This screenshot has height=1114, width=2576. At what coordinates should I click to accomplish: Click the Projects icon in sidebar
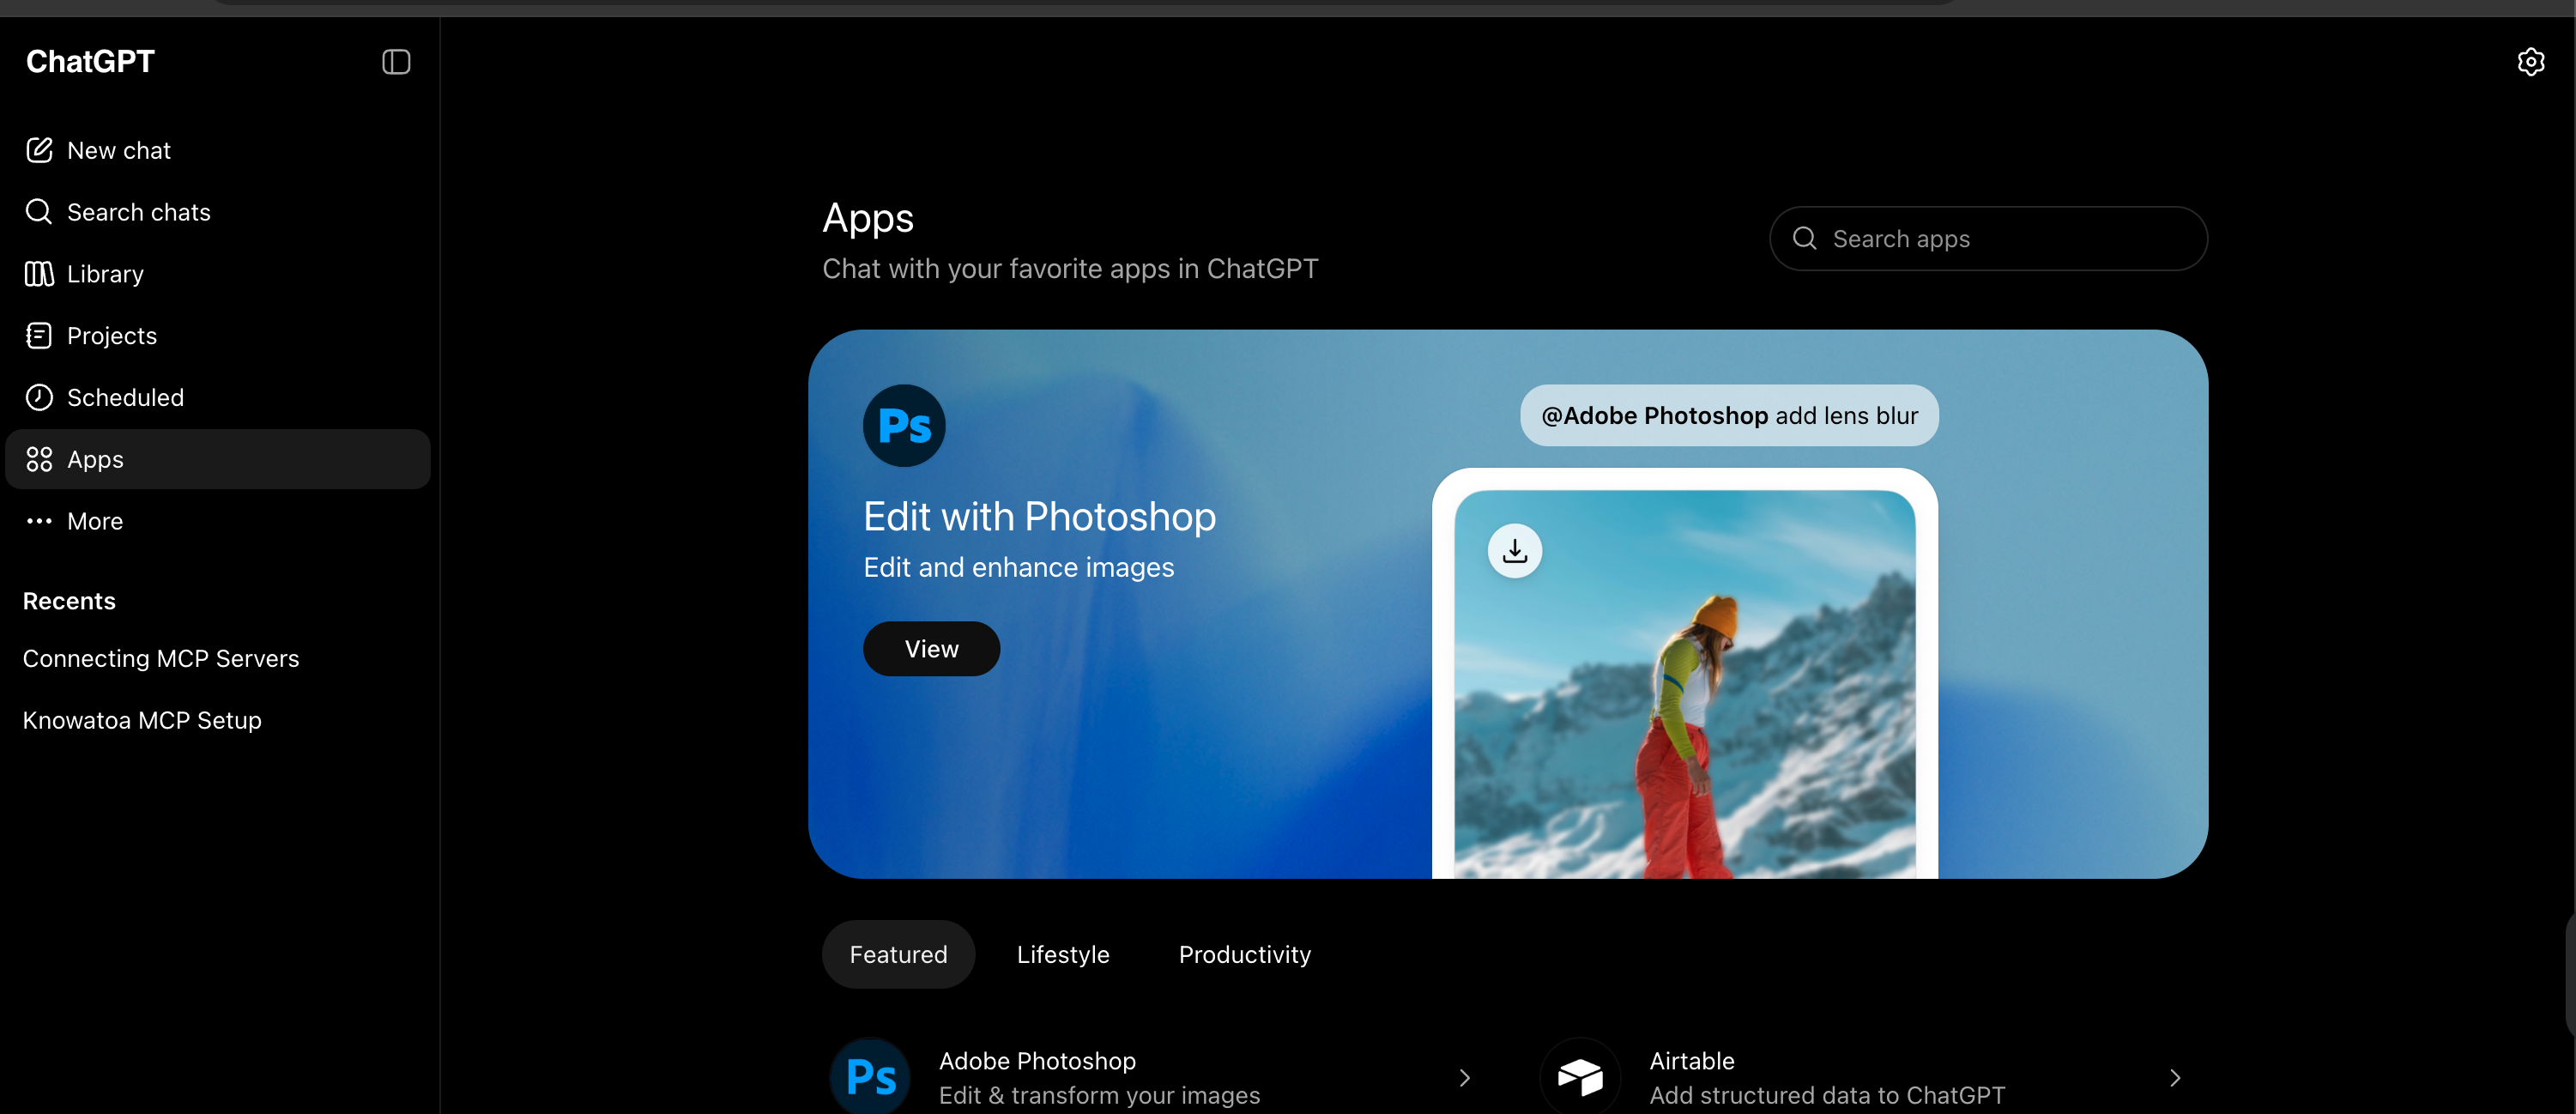click(x=39, y=336)
